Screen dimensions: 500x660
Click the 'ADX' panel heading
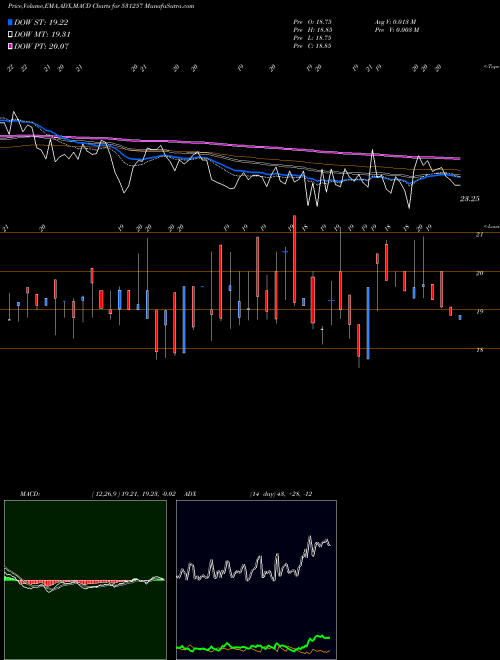pos(191,494)
